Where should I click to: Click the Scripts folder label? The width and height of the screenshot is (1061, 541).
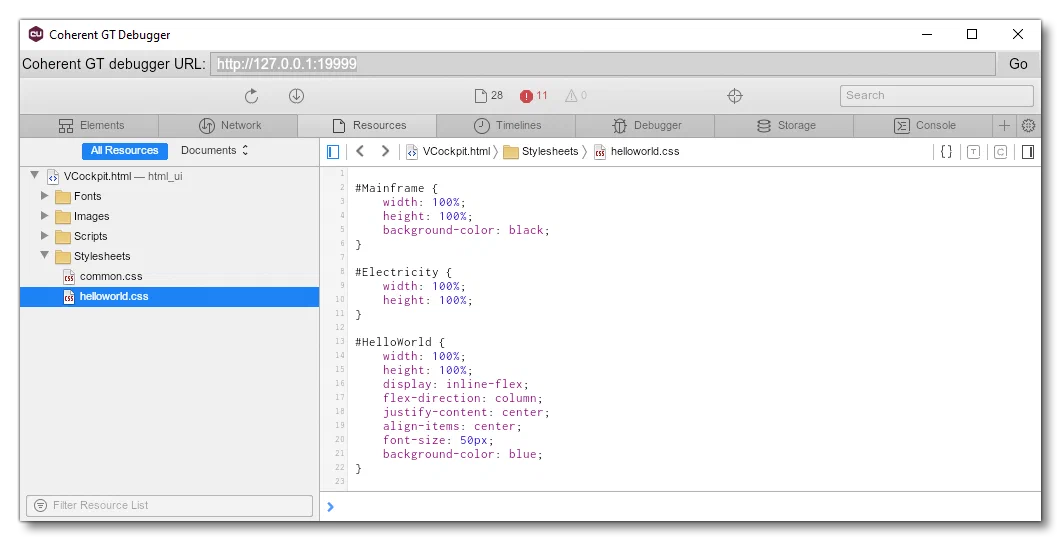[91, 236]
